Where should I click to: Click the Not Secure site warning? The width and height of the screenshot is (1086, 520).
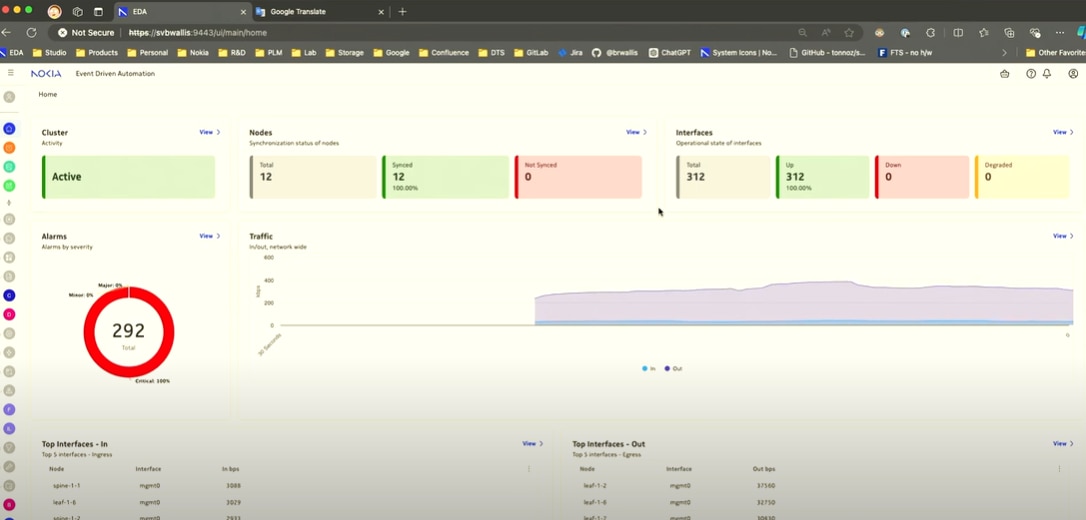pyautogui.click(x=86, y=33)
